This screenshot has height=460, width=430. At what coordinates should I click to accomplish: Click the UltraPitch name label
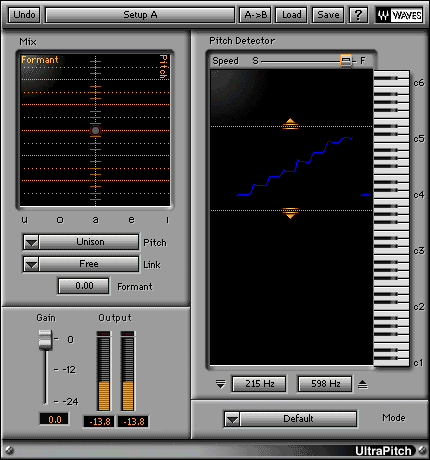tap(383, 451)
